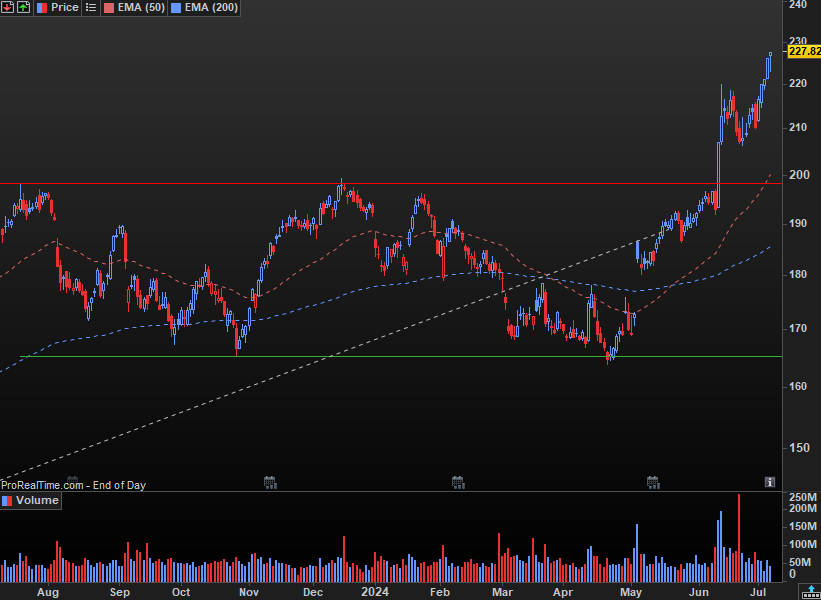The width and height of the screenshot is (821, 600).
Task: Click the Jun label on time axis
Action: tap(699, 592)
